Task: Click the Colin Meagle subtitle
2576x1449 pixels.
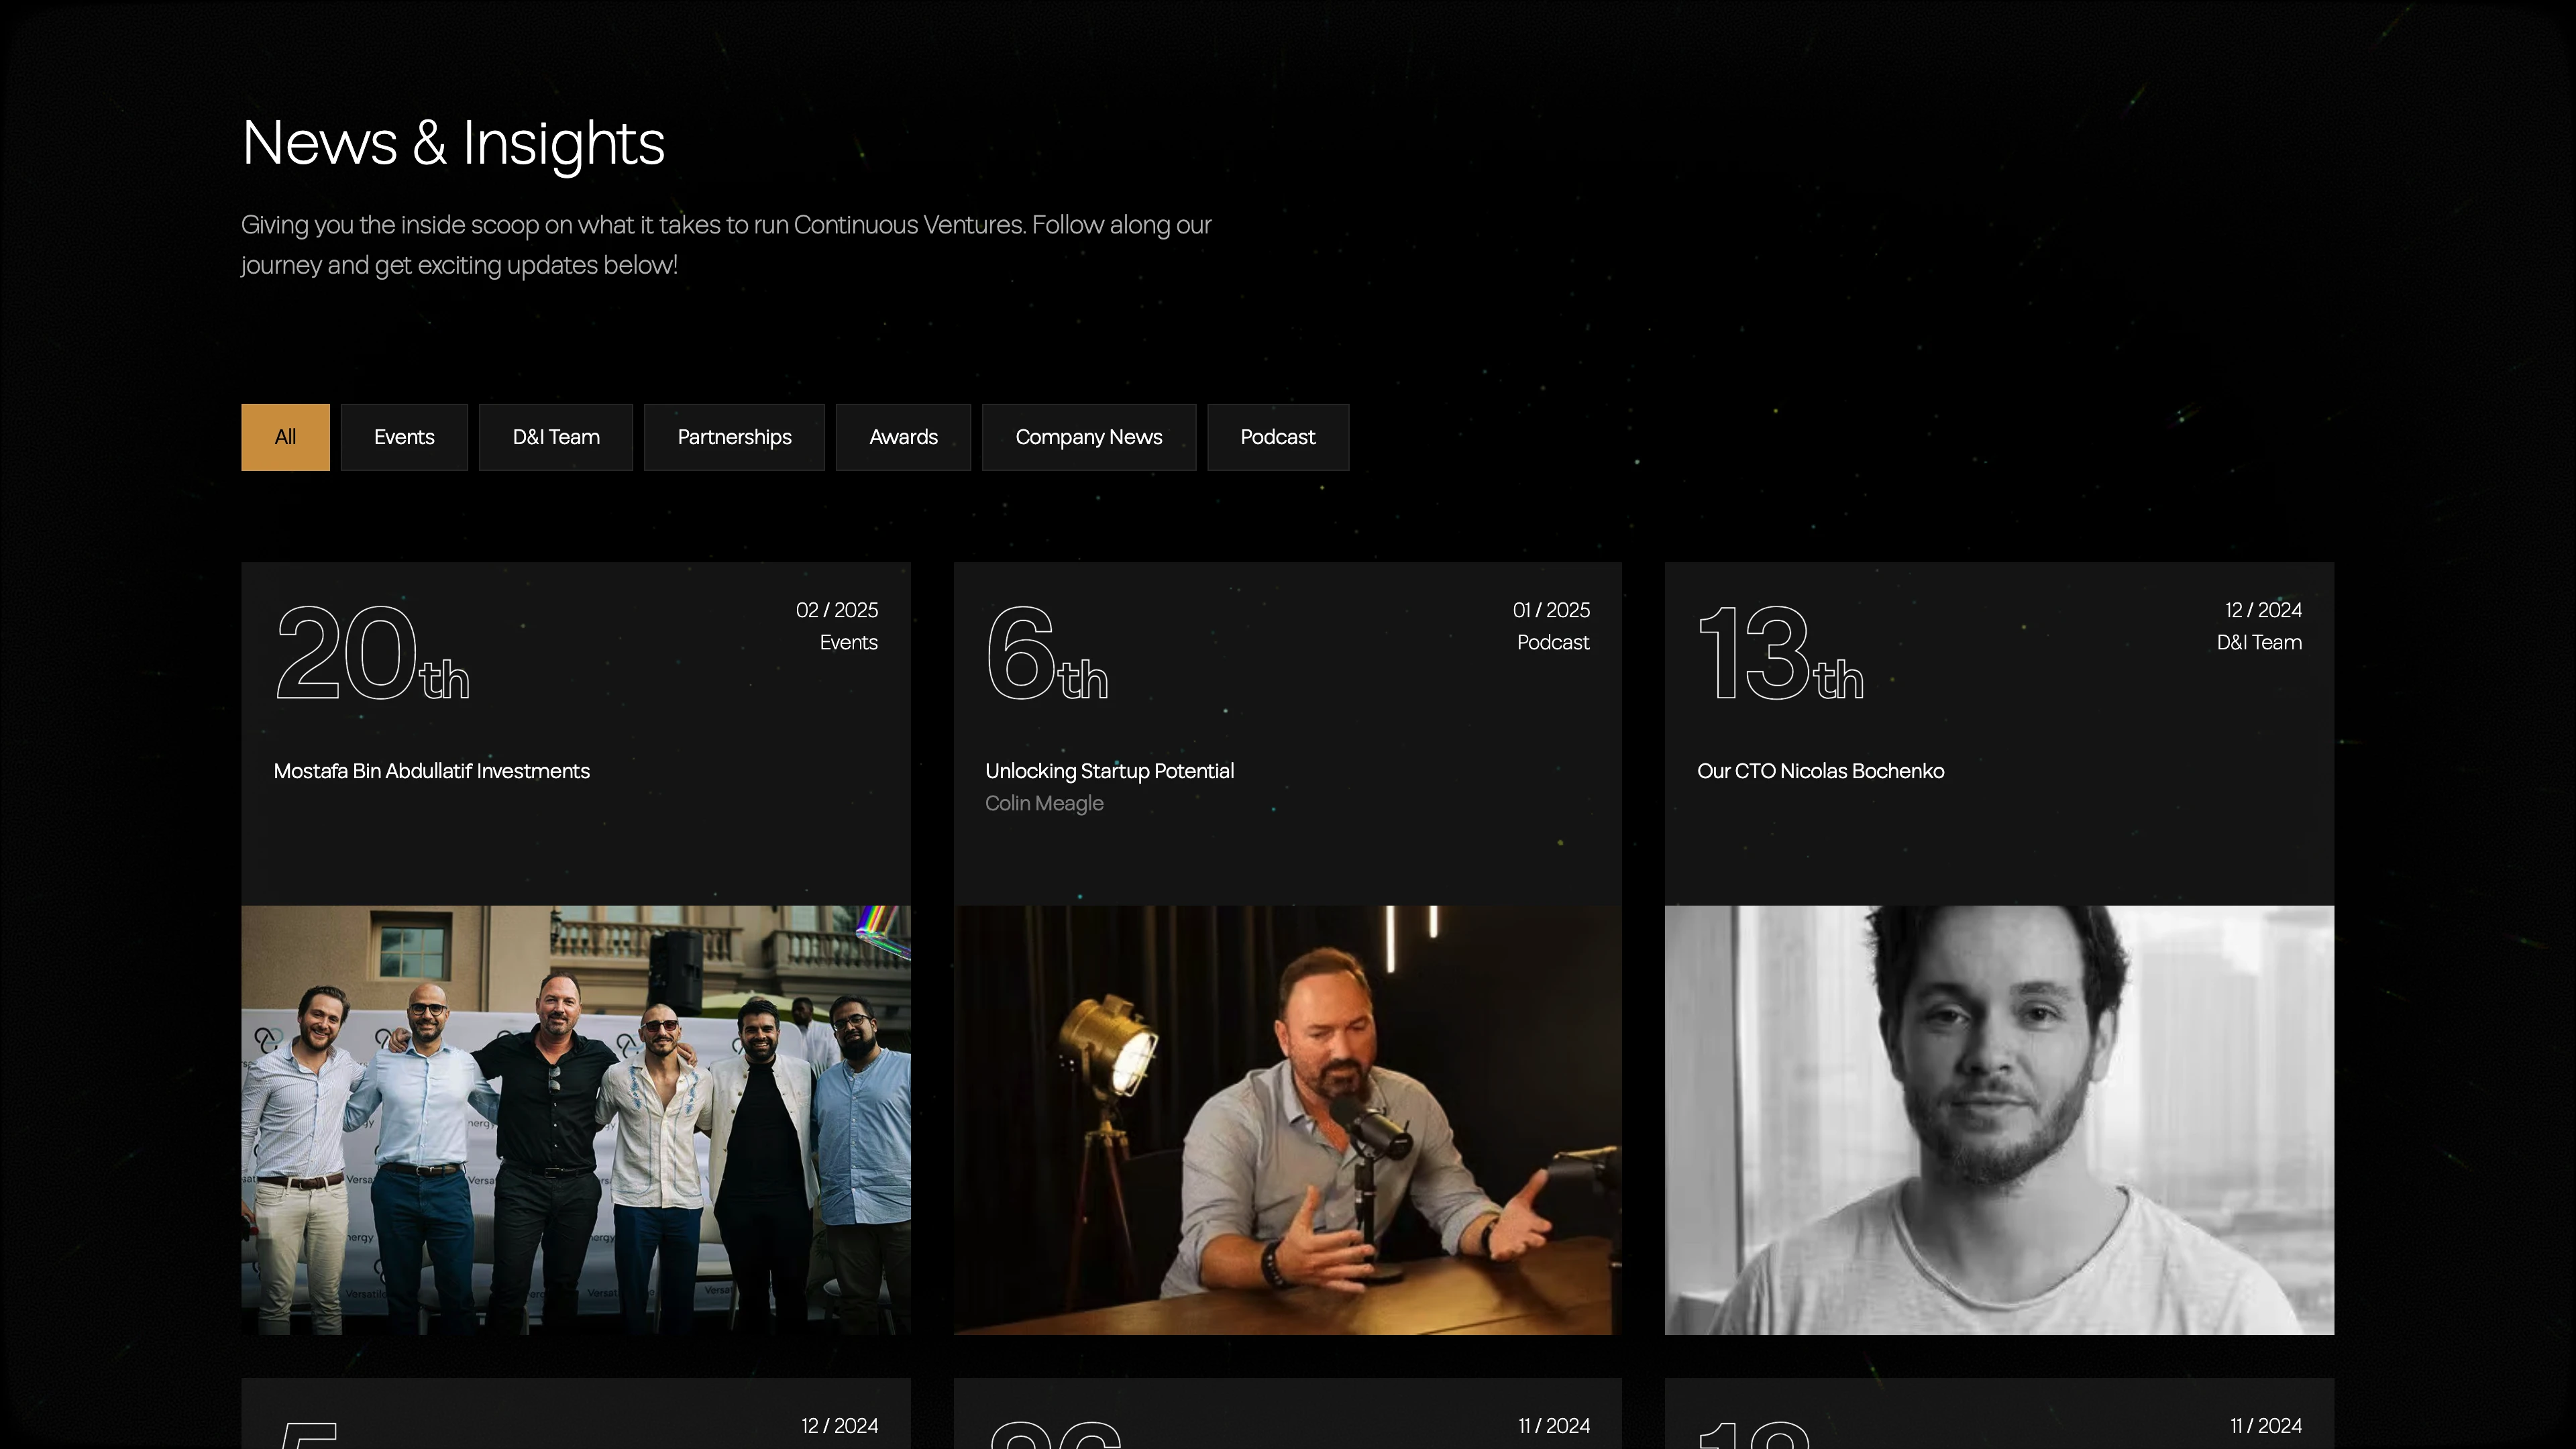Action: coord(1044,803)
